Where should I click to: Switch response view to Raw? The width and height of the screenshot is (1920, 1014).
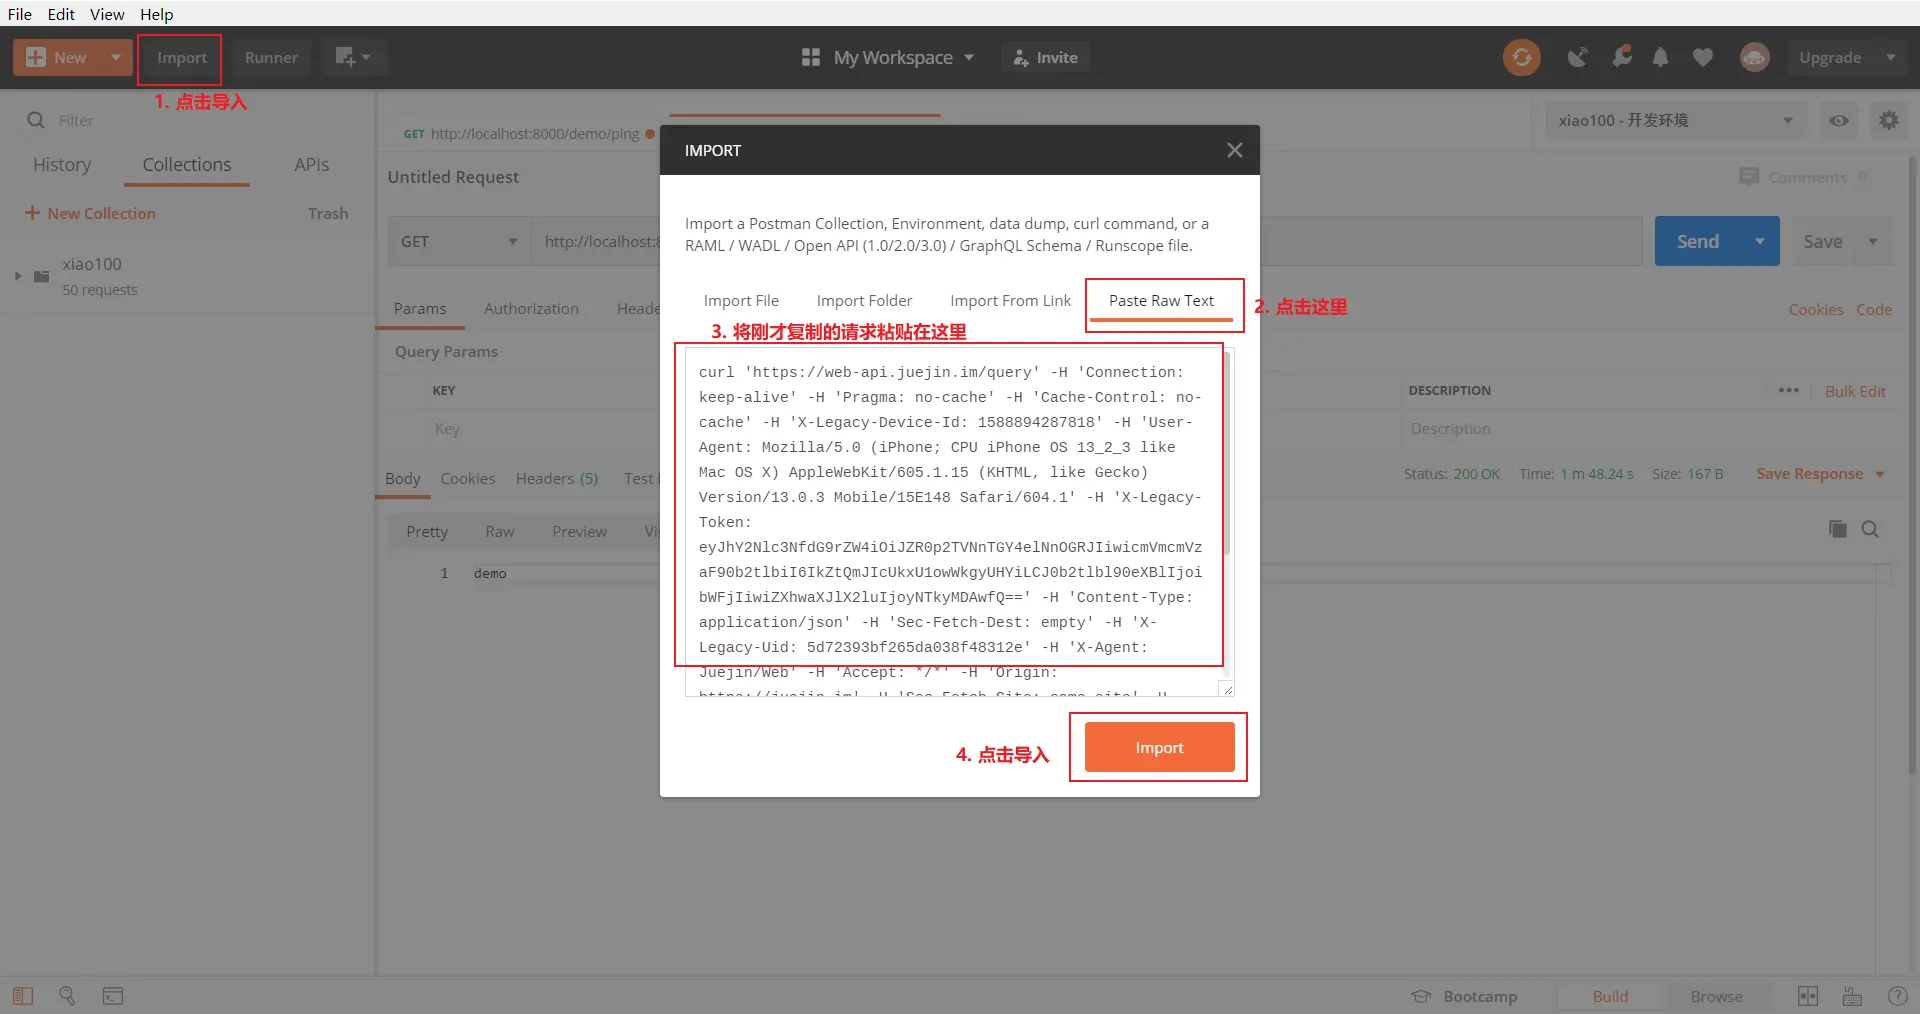(x=500, y=532)
